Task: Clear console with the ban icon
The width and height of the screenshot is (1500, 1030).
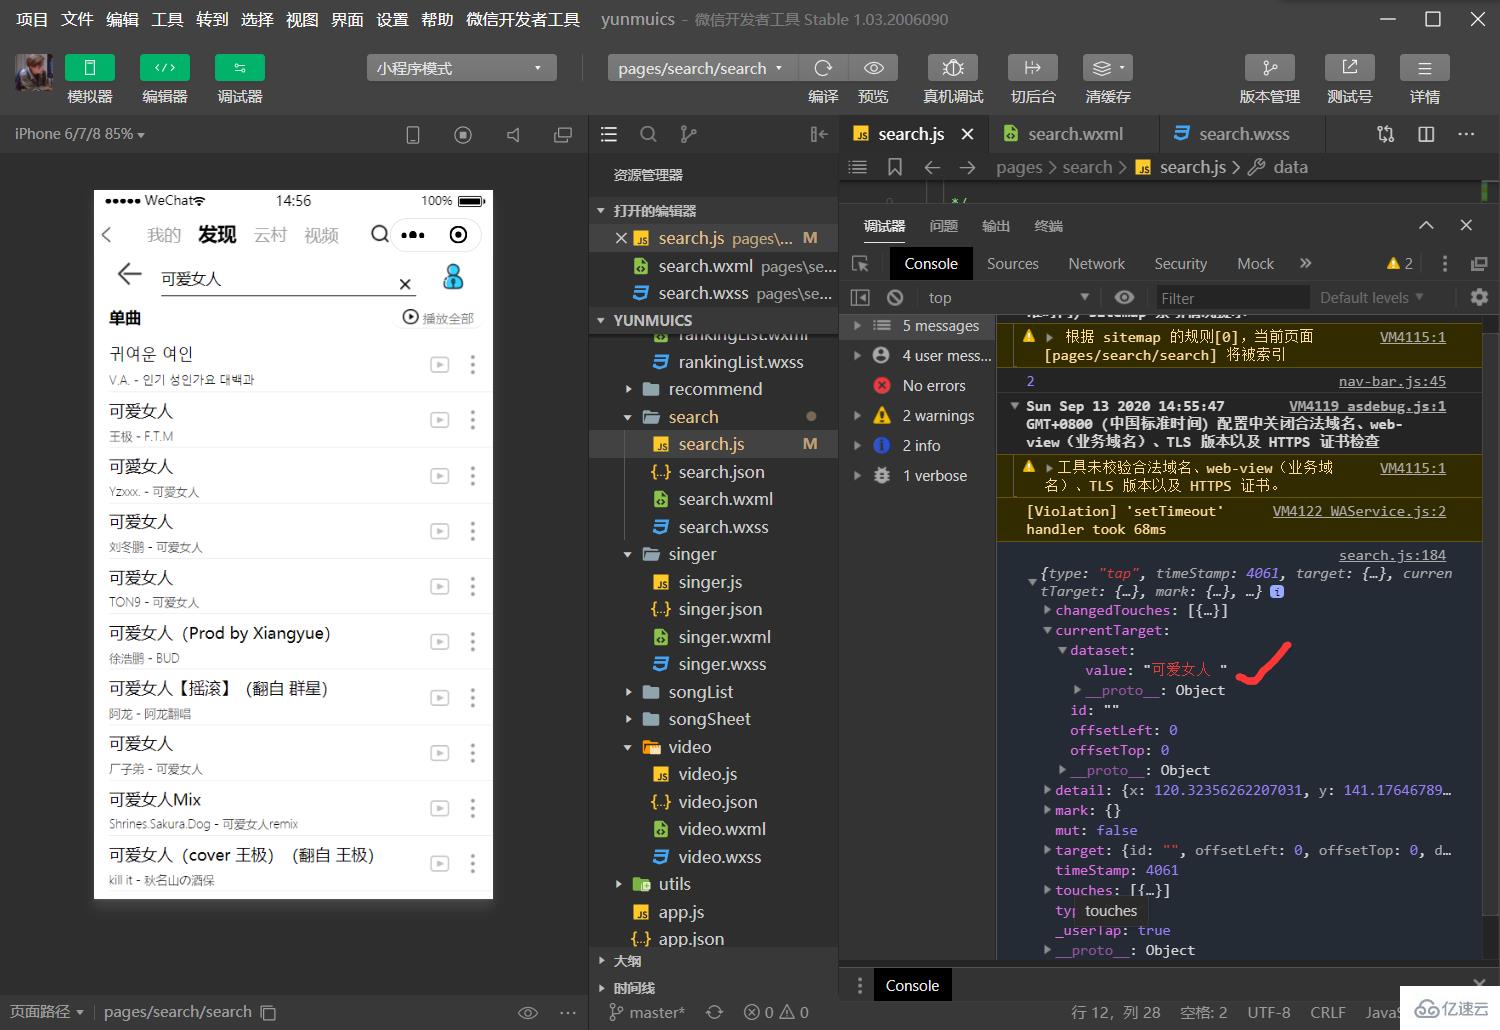Action: (x=895, y=298)
